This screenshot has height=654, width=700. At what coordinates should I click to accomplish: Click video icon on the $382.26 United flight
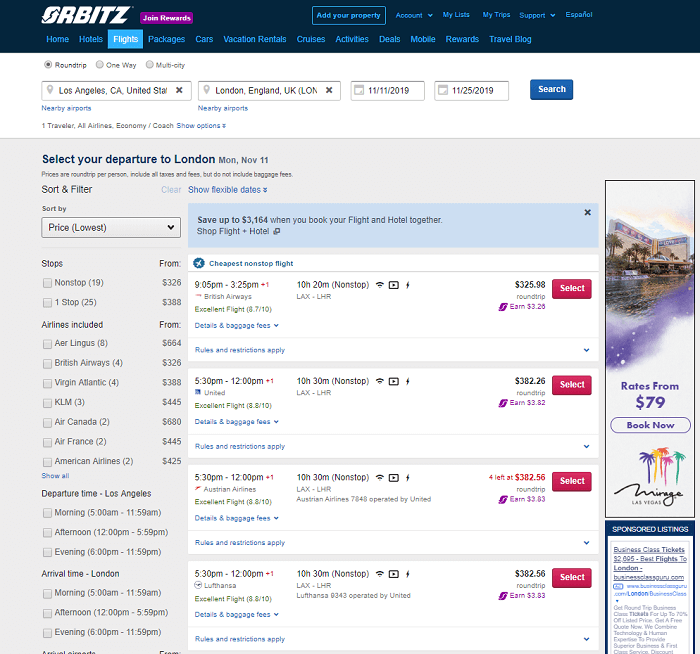point(394,381)
